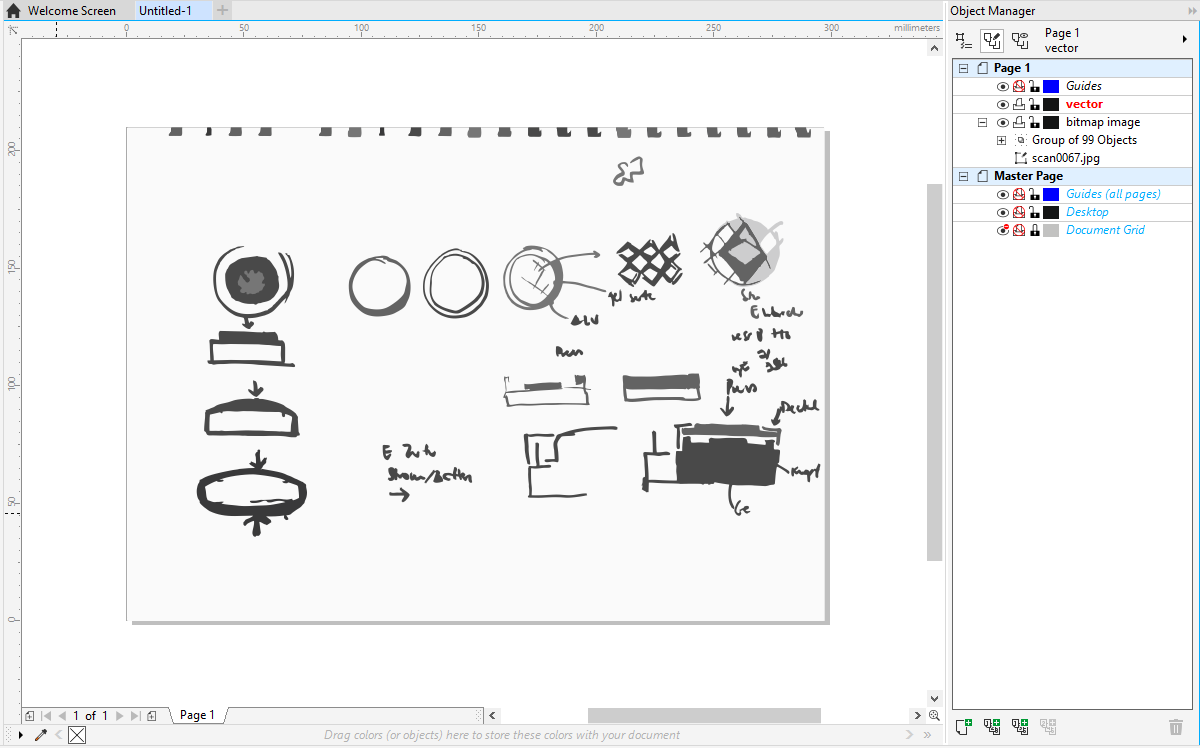Screen dimensions: 1200x748
Task: Click the Page 1 page icon in tree
Action: point(982,68)
